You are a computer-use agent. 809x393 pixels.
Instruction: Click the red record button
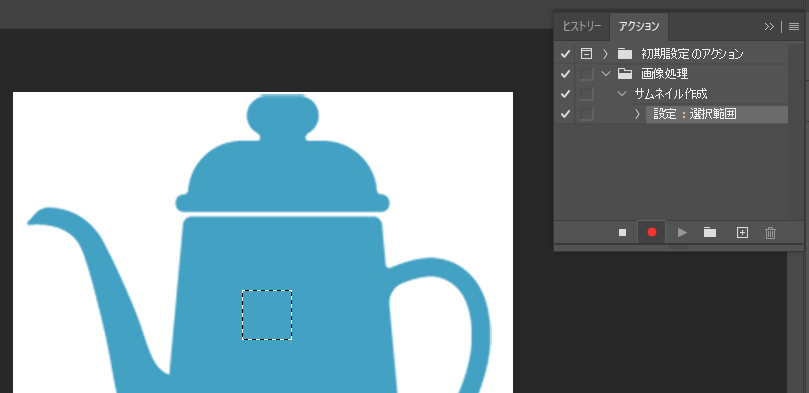point(652,233)
